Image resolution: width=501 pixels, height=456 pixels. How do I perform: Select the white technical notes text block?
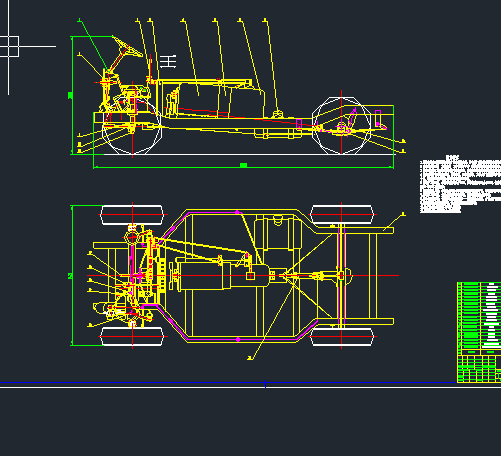pyautogui.click(x=460, y=184)
